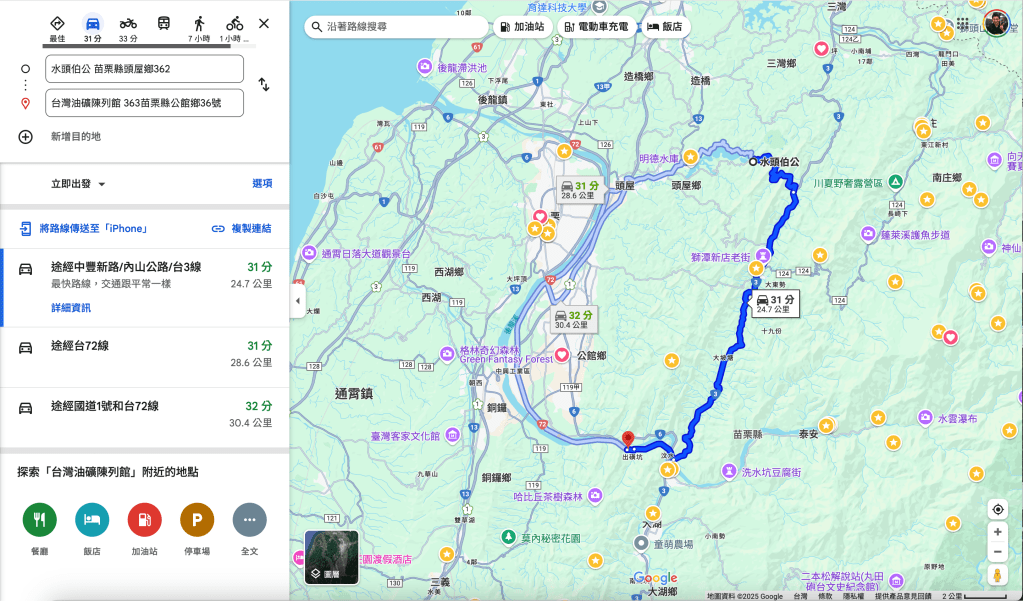1023x601 pixels.
Task: Choose the public transit mode icon
Action: pos(163,23)
